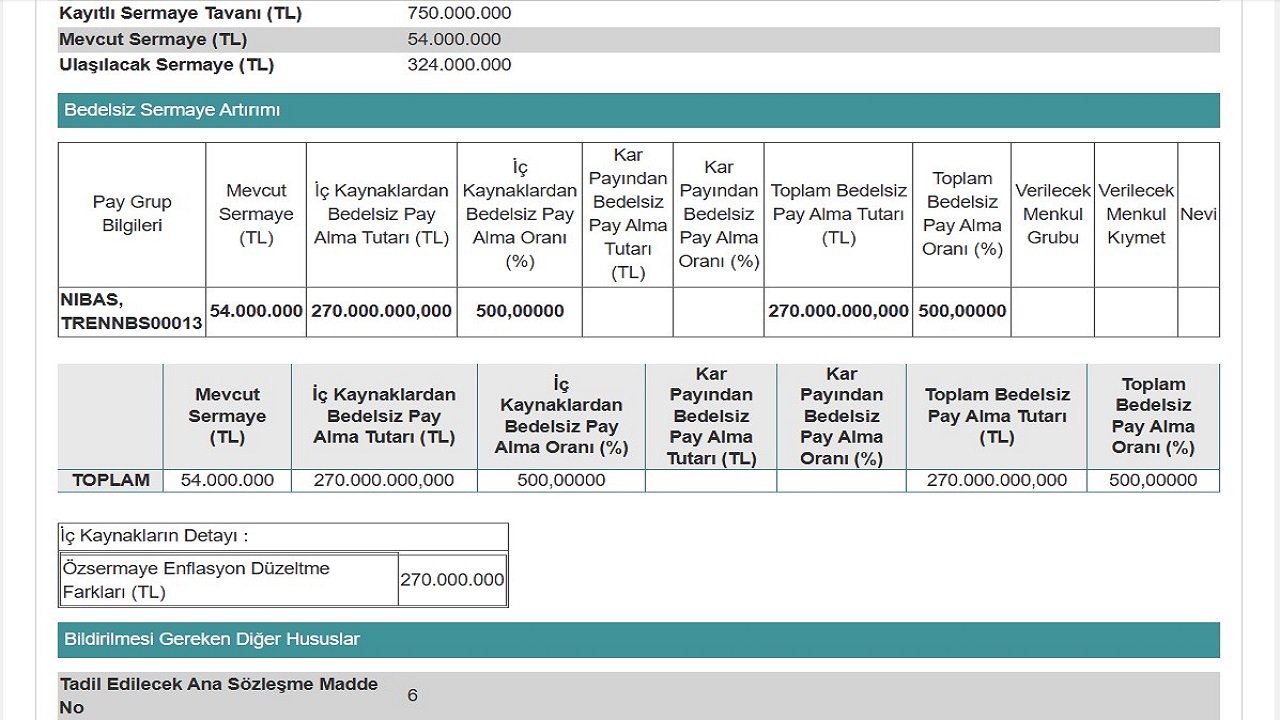Select Özsermaye Enflasyon Düzeltme Farkları (TL) cell
The height and width of the screenshot is (720, 1280).
(196, 580)
